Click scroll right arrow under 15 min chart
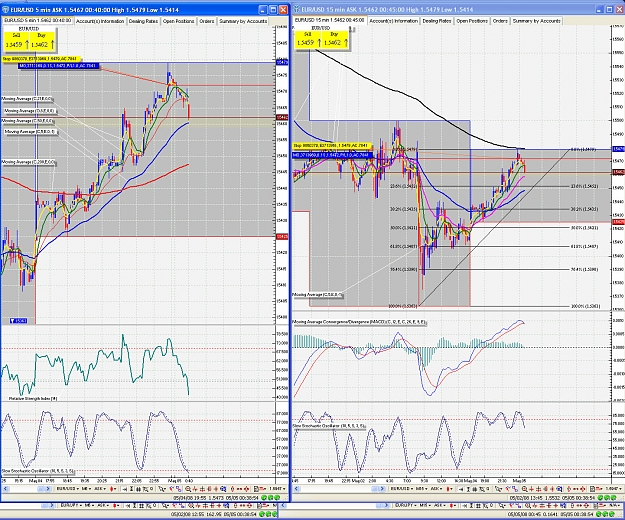The height and width of the screenshot is (520, 625). (382, 489)
